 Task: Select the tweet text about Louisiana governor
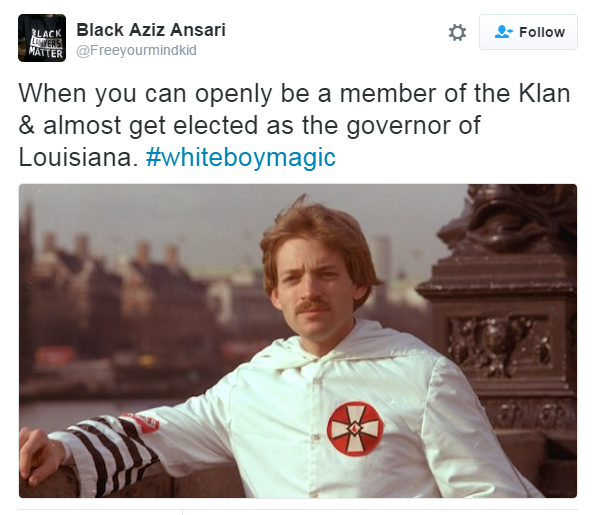(x=294, y=125)
